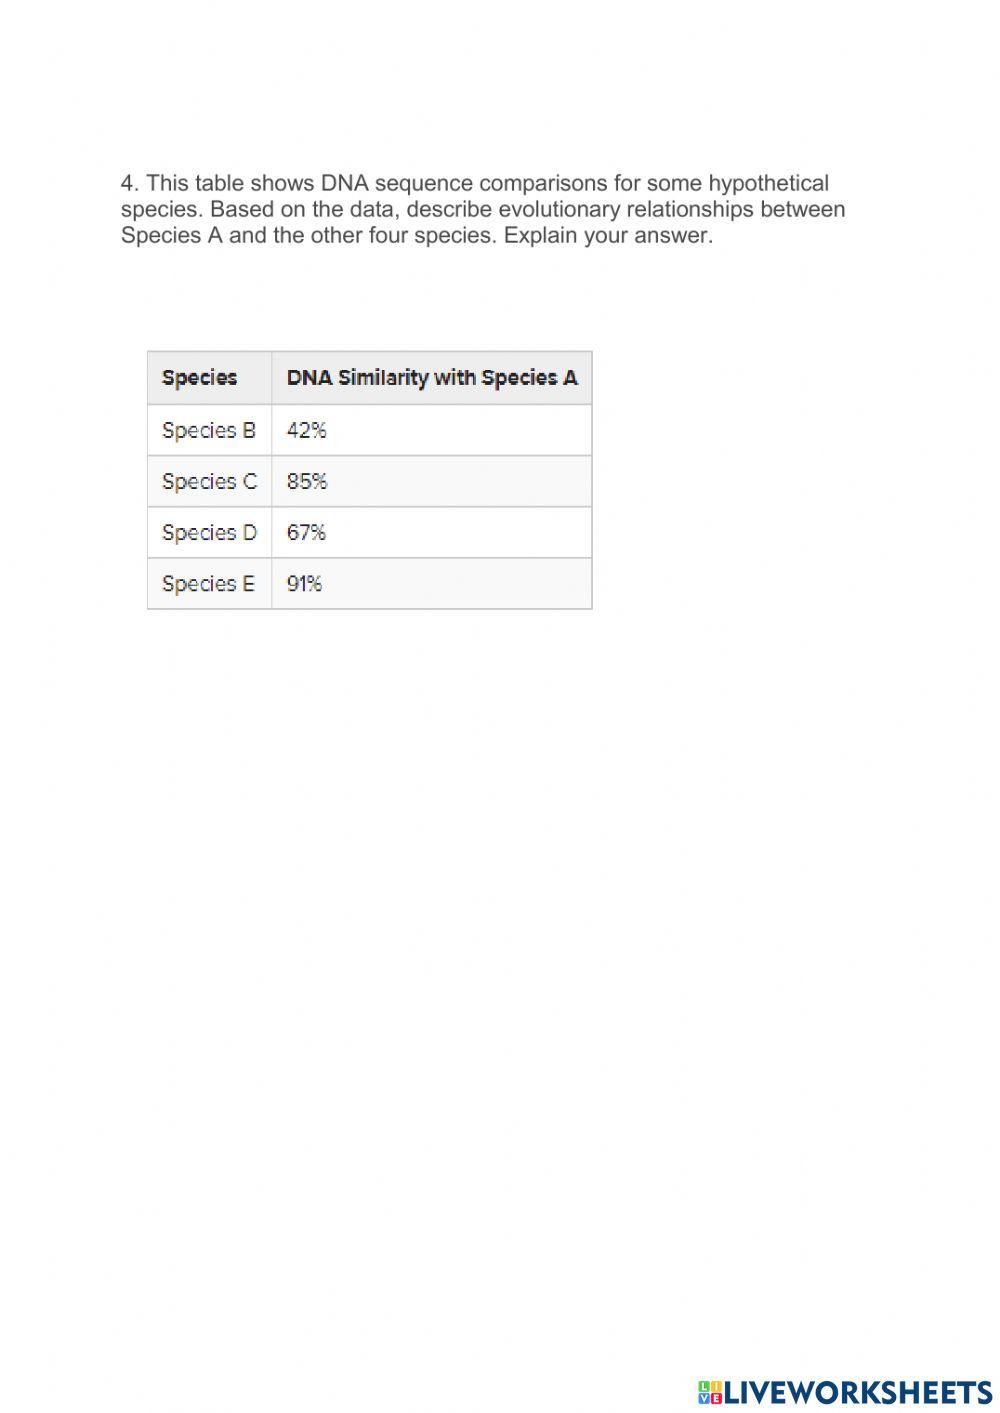The height and width of the screenshot is (1413, 1000).
Task: Select the "Species" column header
Action: [199, 378]
